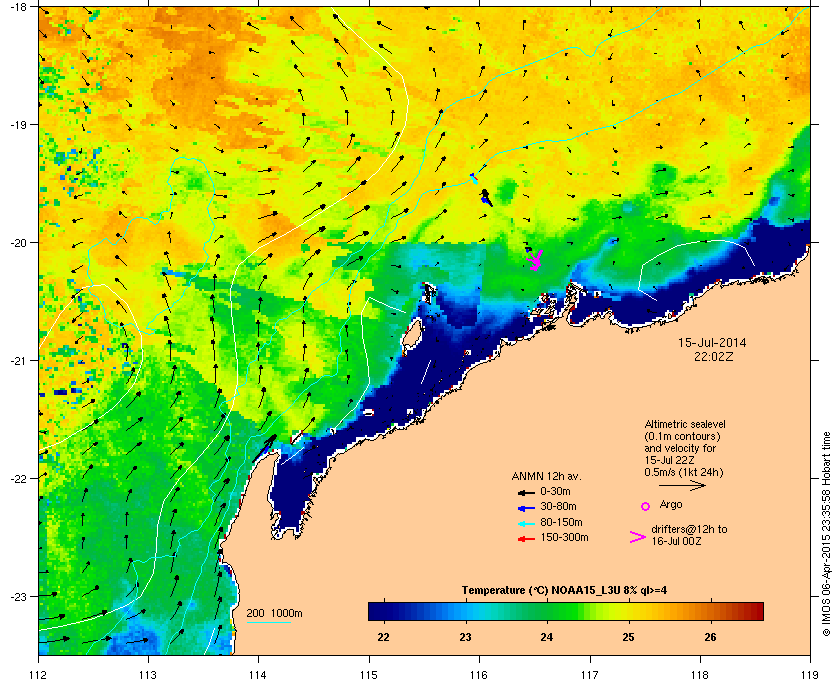The image size is (840, 680).
Task: Click the colorbar tick label 22
Action: pyautogui.click(x=384, y=637)
